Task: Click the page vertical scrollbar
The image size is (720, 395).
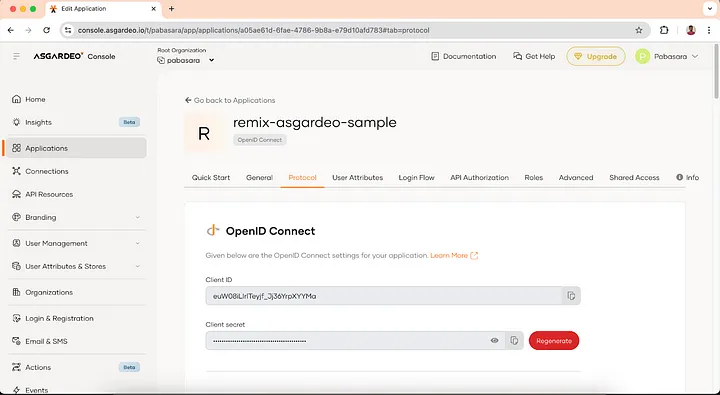Action: pyautogui.click(x=716, y=71)
